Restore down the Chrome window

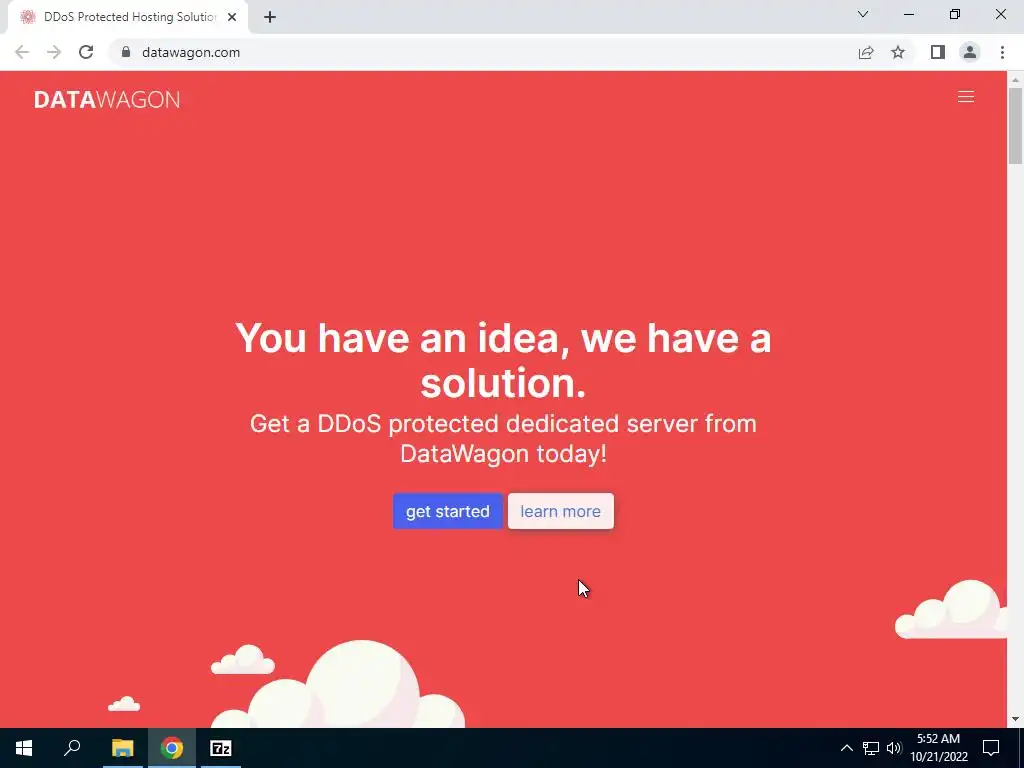point(955,14)
